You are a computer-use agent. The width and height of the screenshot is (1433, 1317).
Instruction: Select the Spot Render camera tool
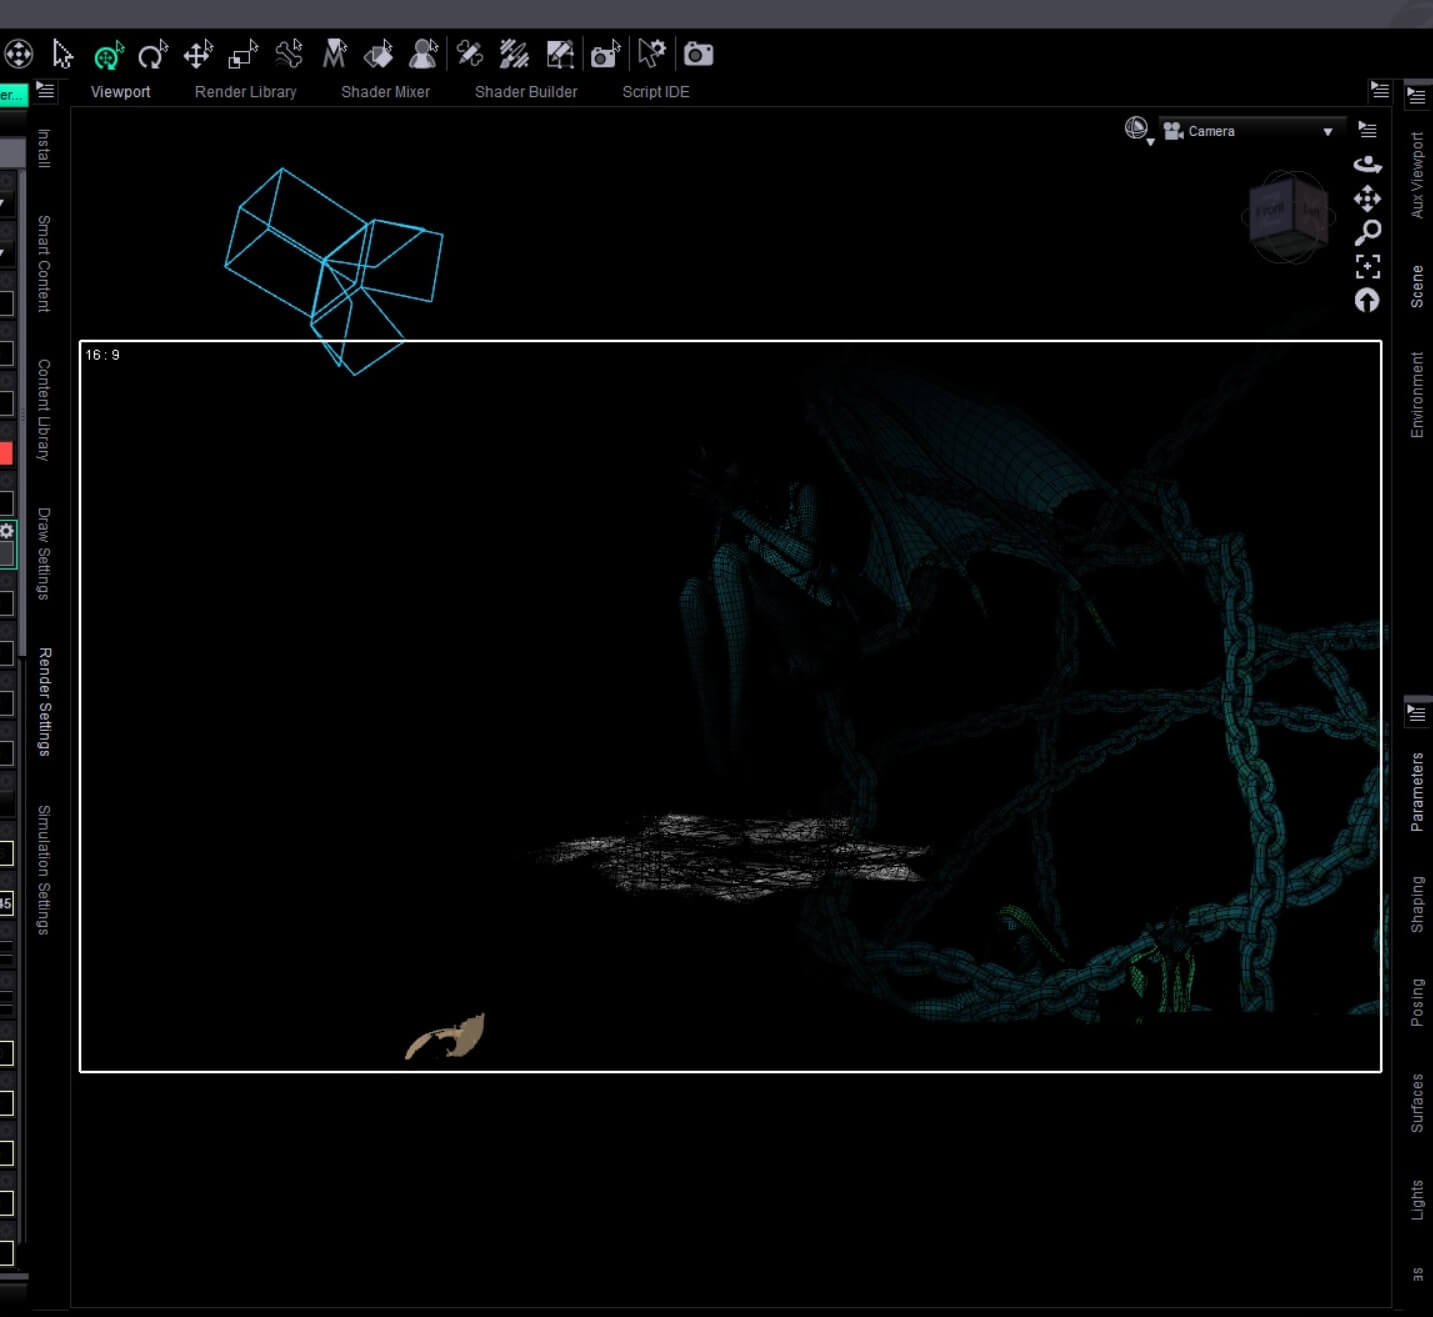point(605,54)
